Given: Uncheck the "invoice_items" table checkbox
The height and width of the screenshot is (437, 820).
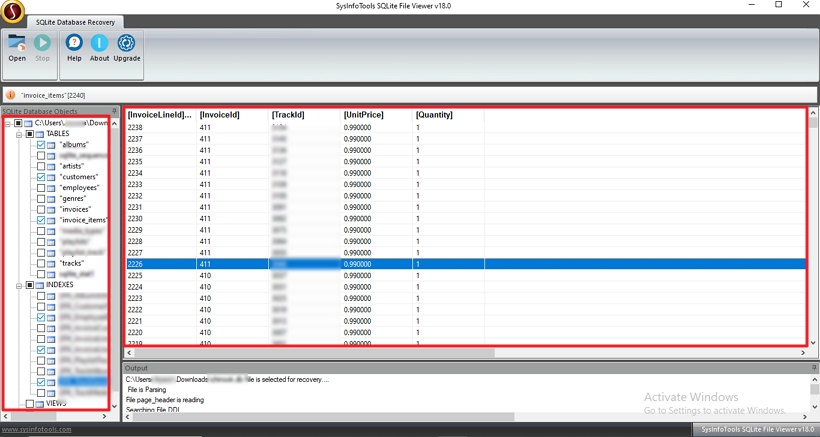Looking at the screenshot, I should [41, 220].
